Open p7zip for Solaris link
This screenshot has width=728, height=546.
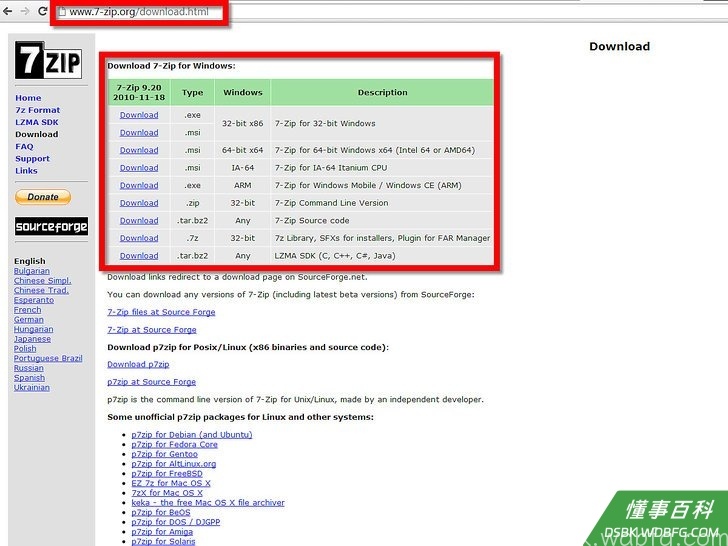coord(163,541)
